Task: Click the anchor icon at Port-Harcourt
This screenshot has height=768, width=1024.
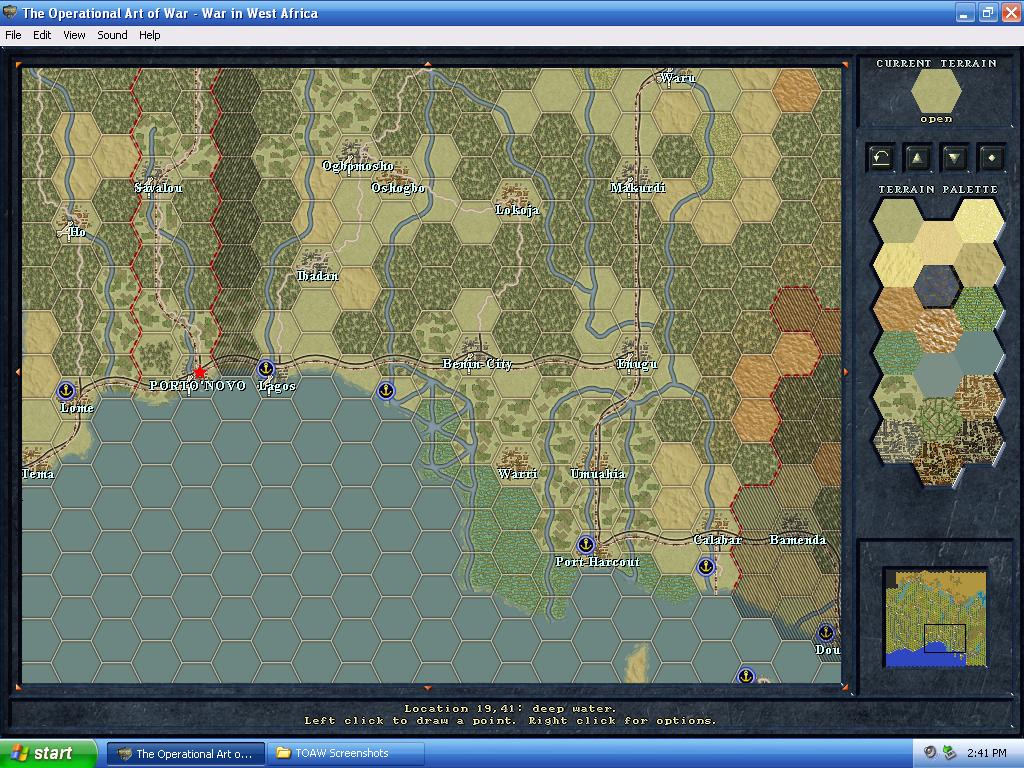Action: tap(586, 544)
